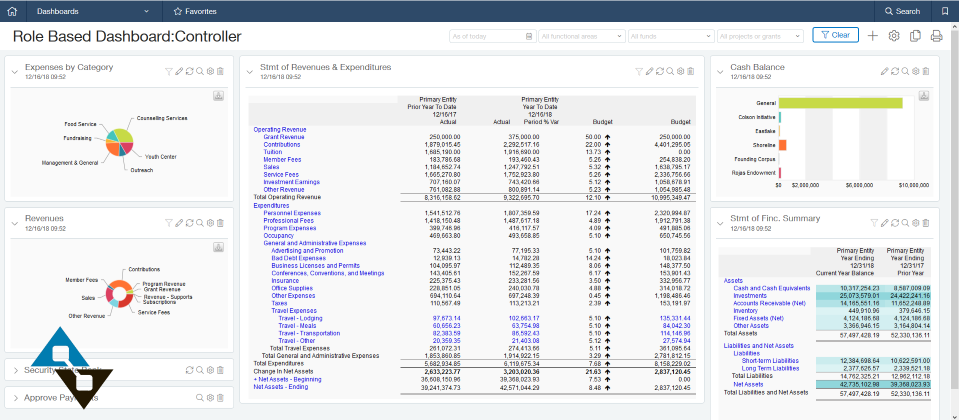The height and width of the screenshot is (420, 959).
Task: Click the Expenses by Category pie chart
Action: point(119,142)
